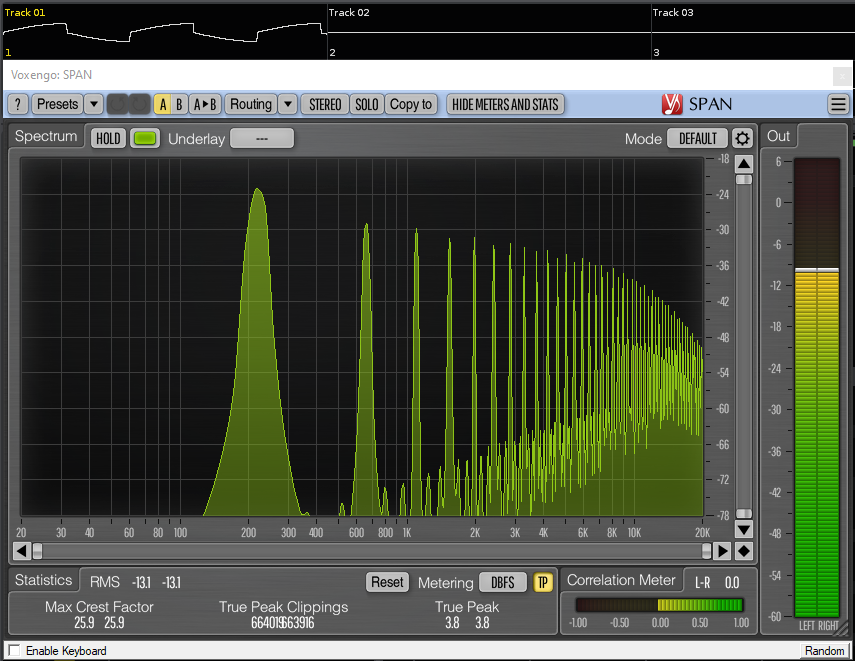Enable the Keyboard checkbox

(x=14, y=650)
